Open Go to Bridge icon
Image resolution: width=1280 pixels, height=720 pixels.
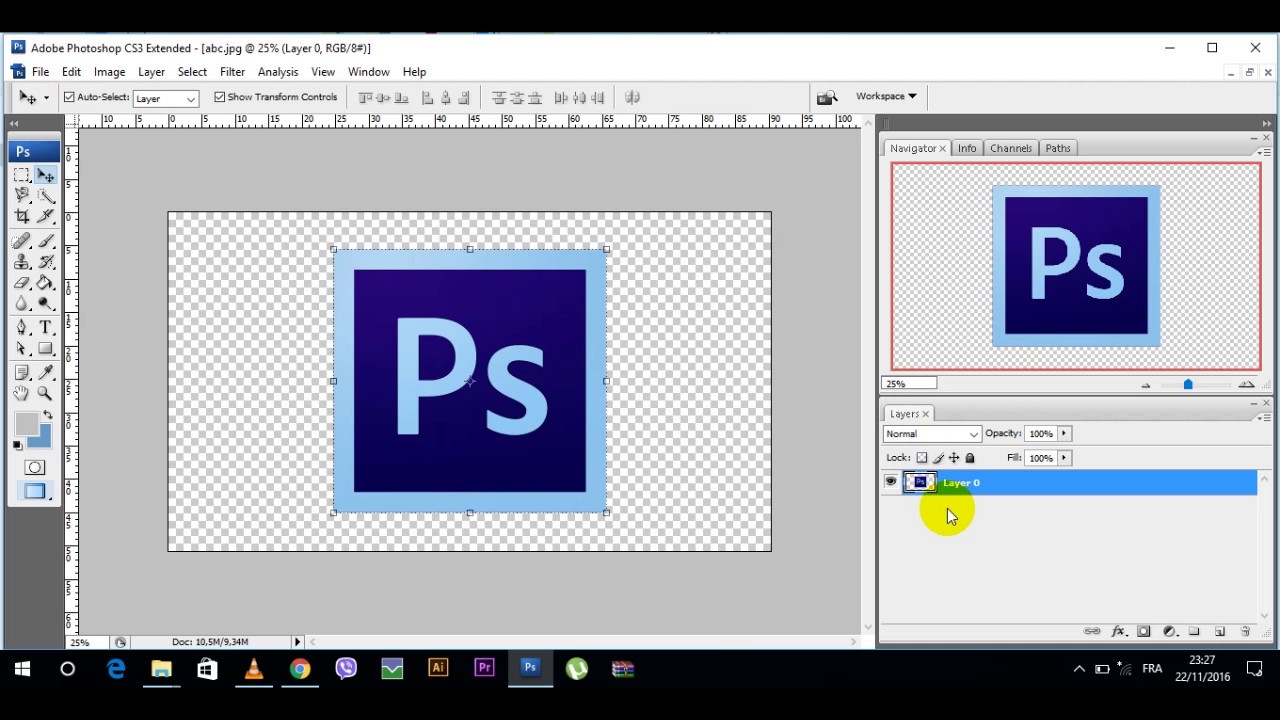[827, 97]
